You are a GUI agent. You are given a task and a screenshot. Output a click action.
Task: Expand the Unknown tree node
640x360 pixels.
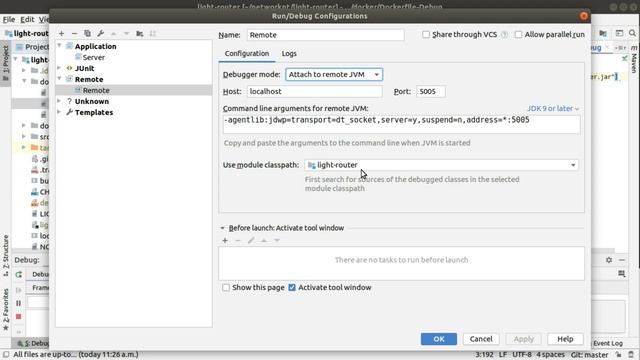[60, 101]
